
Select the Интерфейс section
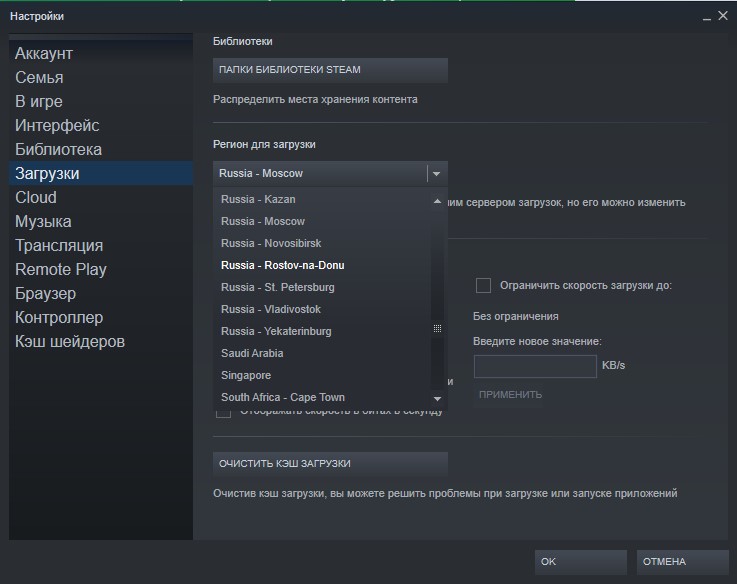pos(101,125)
